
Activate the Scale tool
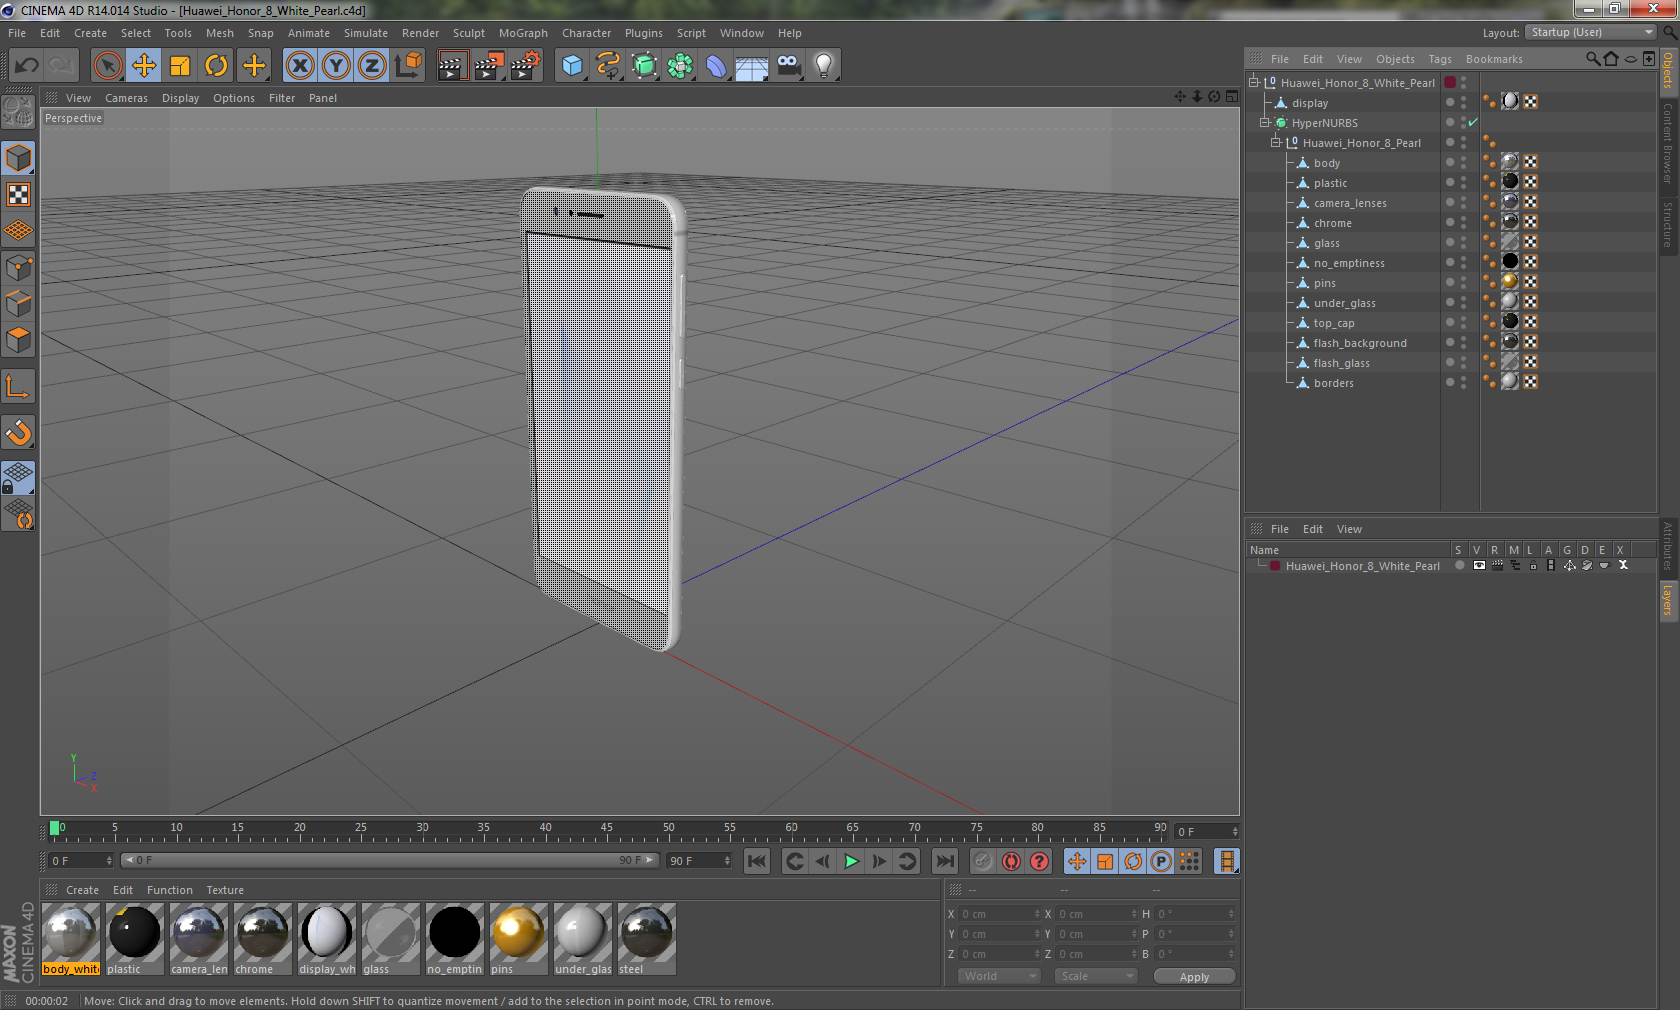click(x=180, y=66)
